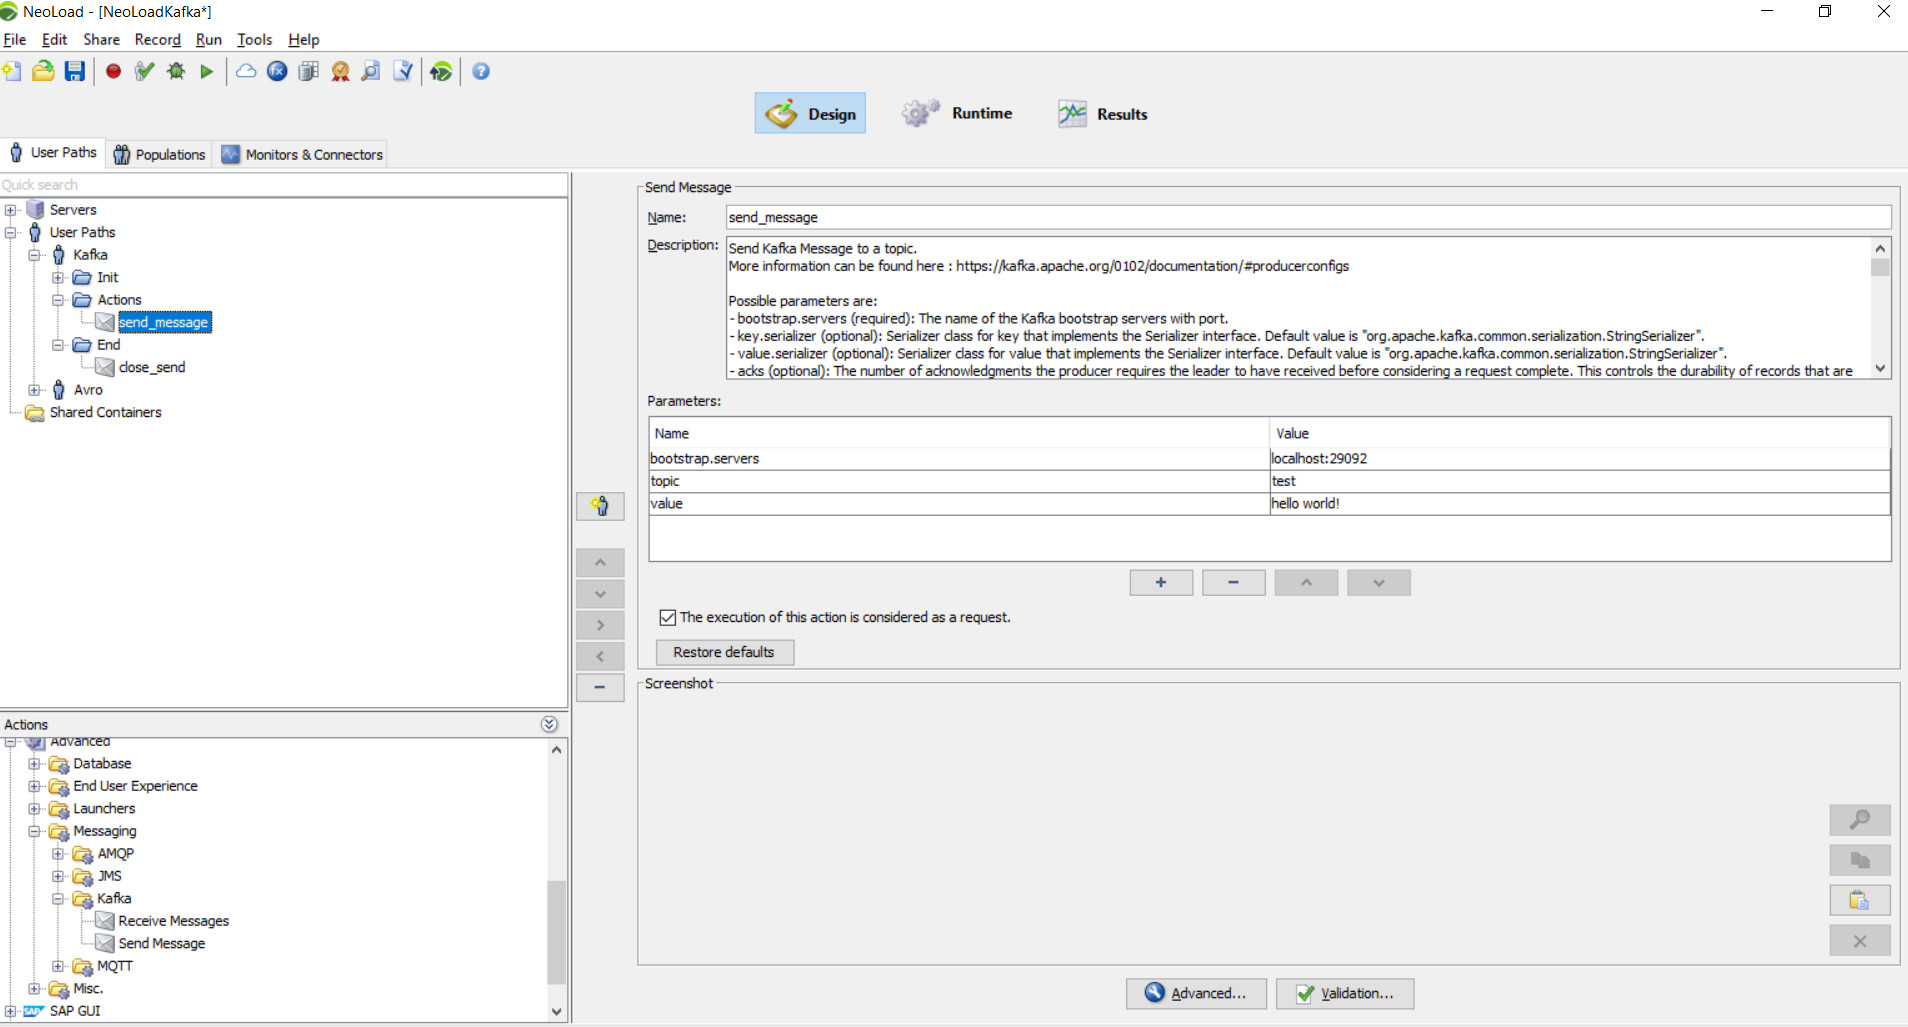Viewport: 1908px width, 1027px height.
Task: Click the move down arrow between panels
Action: [x=600, y=594]
